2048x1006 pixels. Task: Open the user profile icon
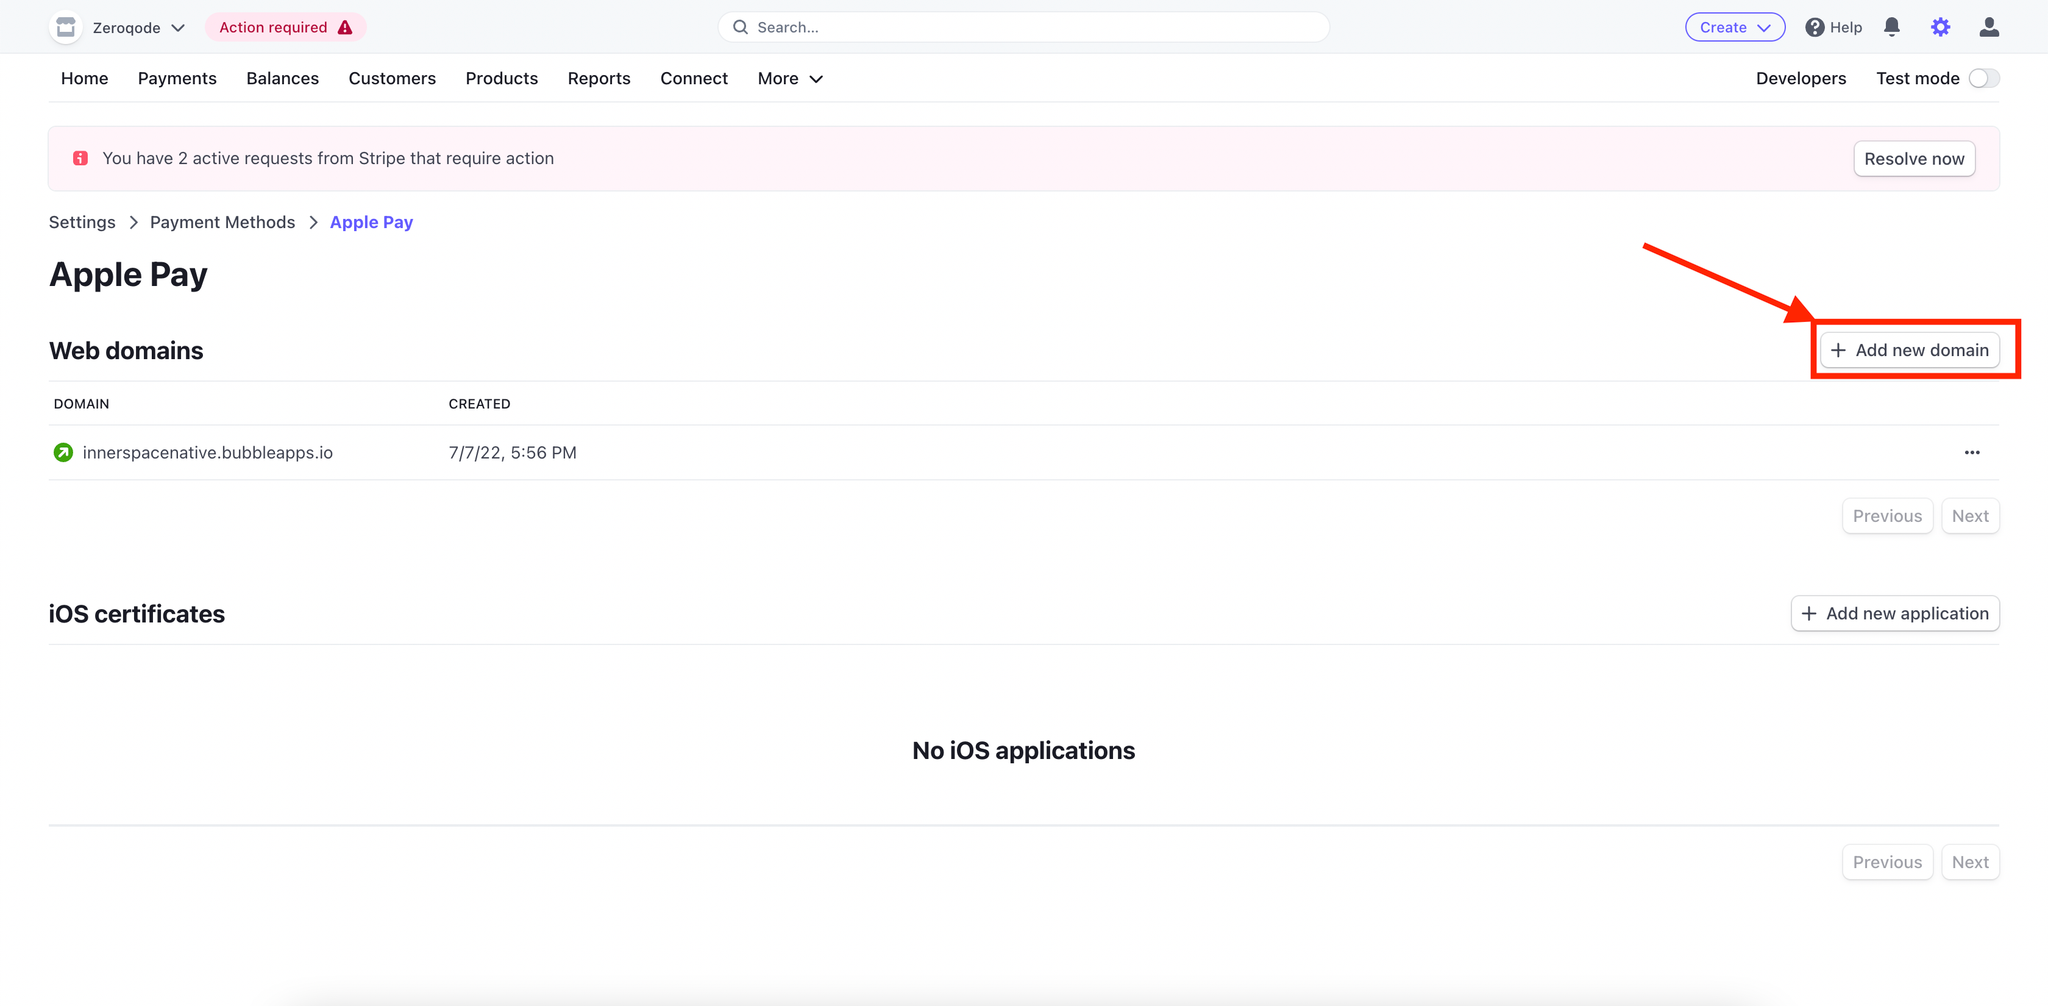pyautogui.click(x=1989, y=27)
